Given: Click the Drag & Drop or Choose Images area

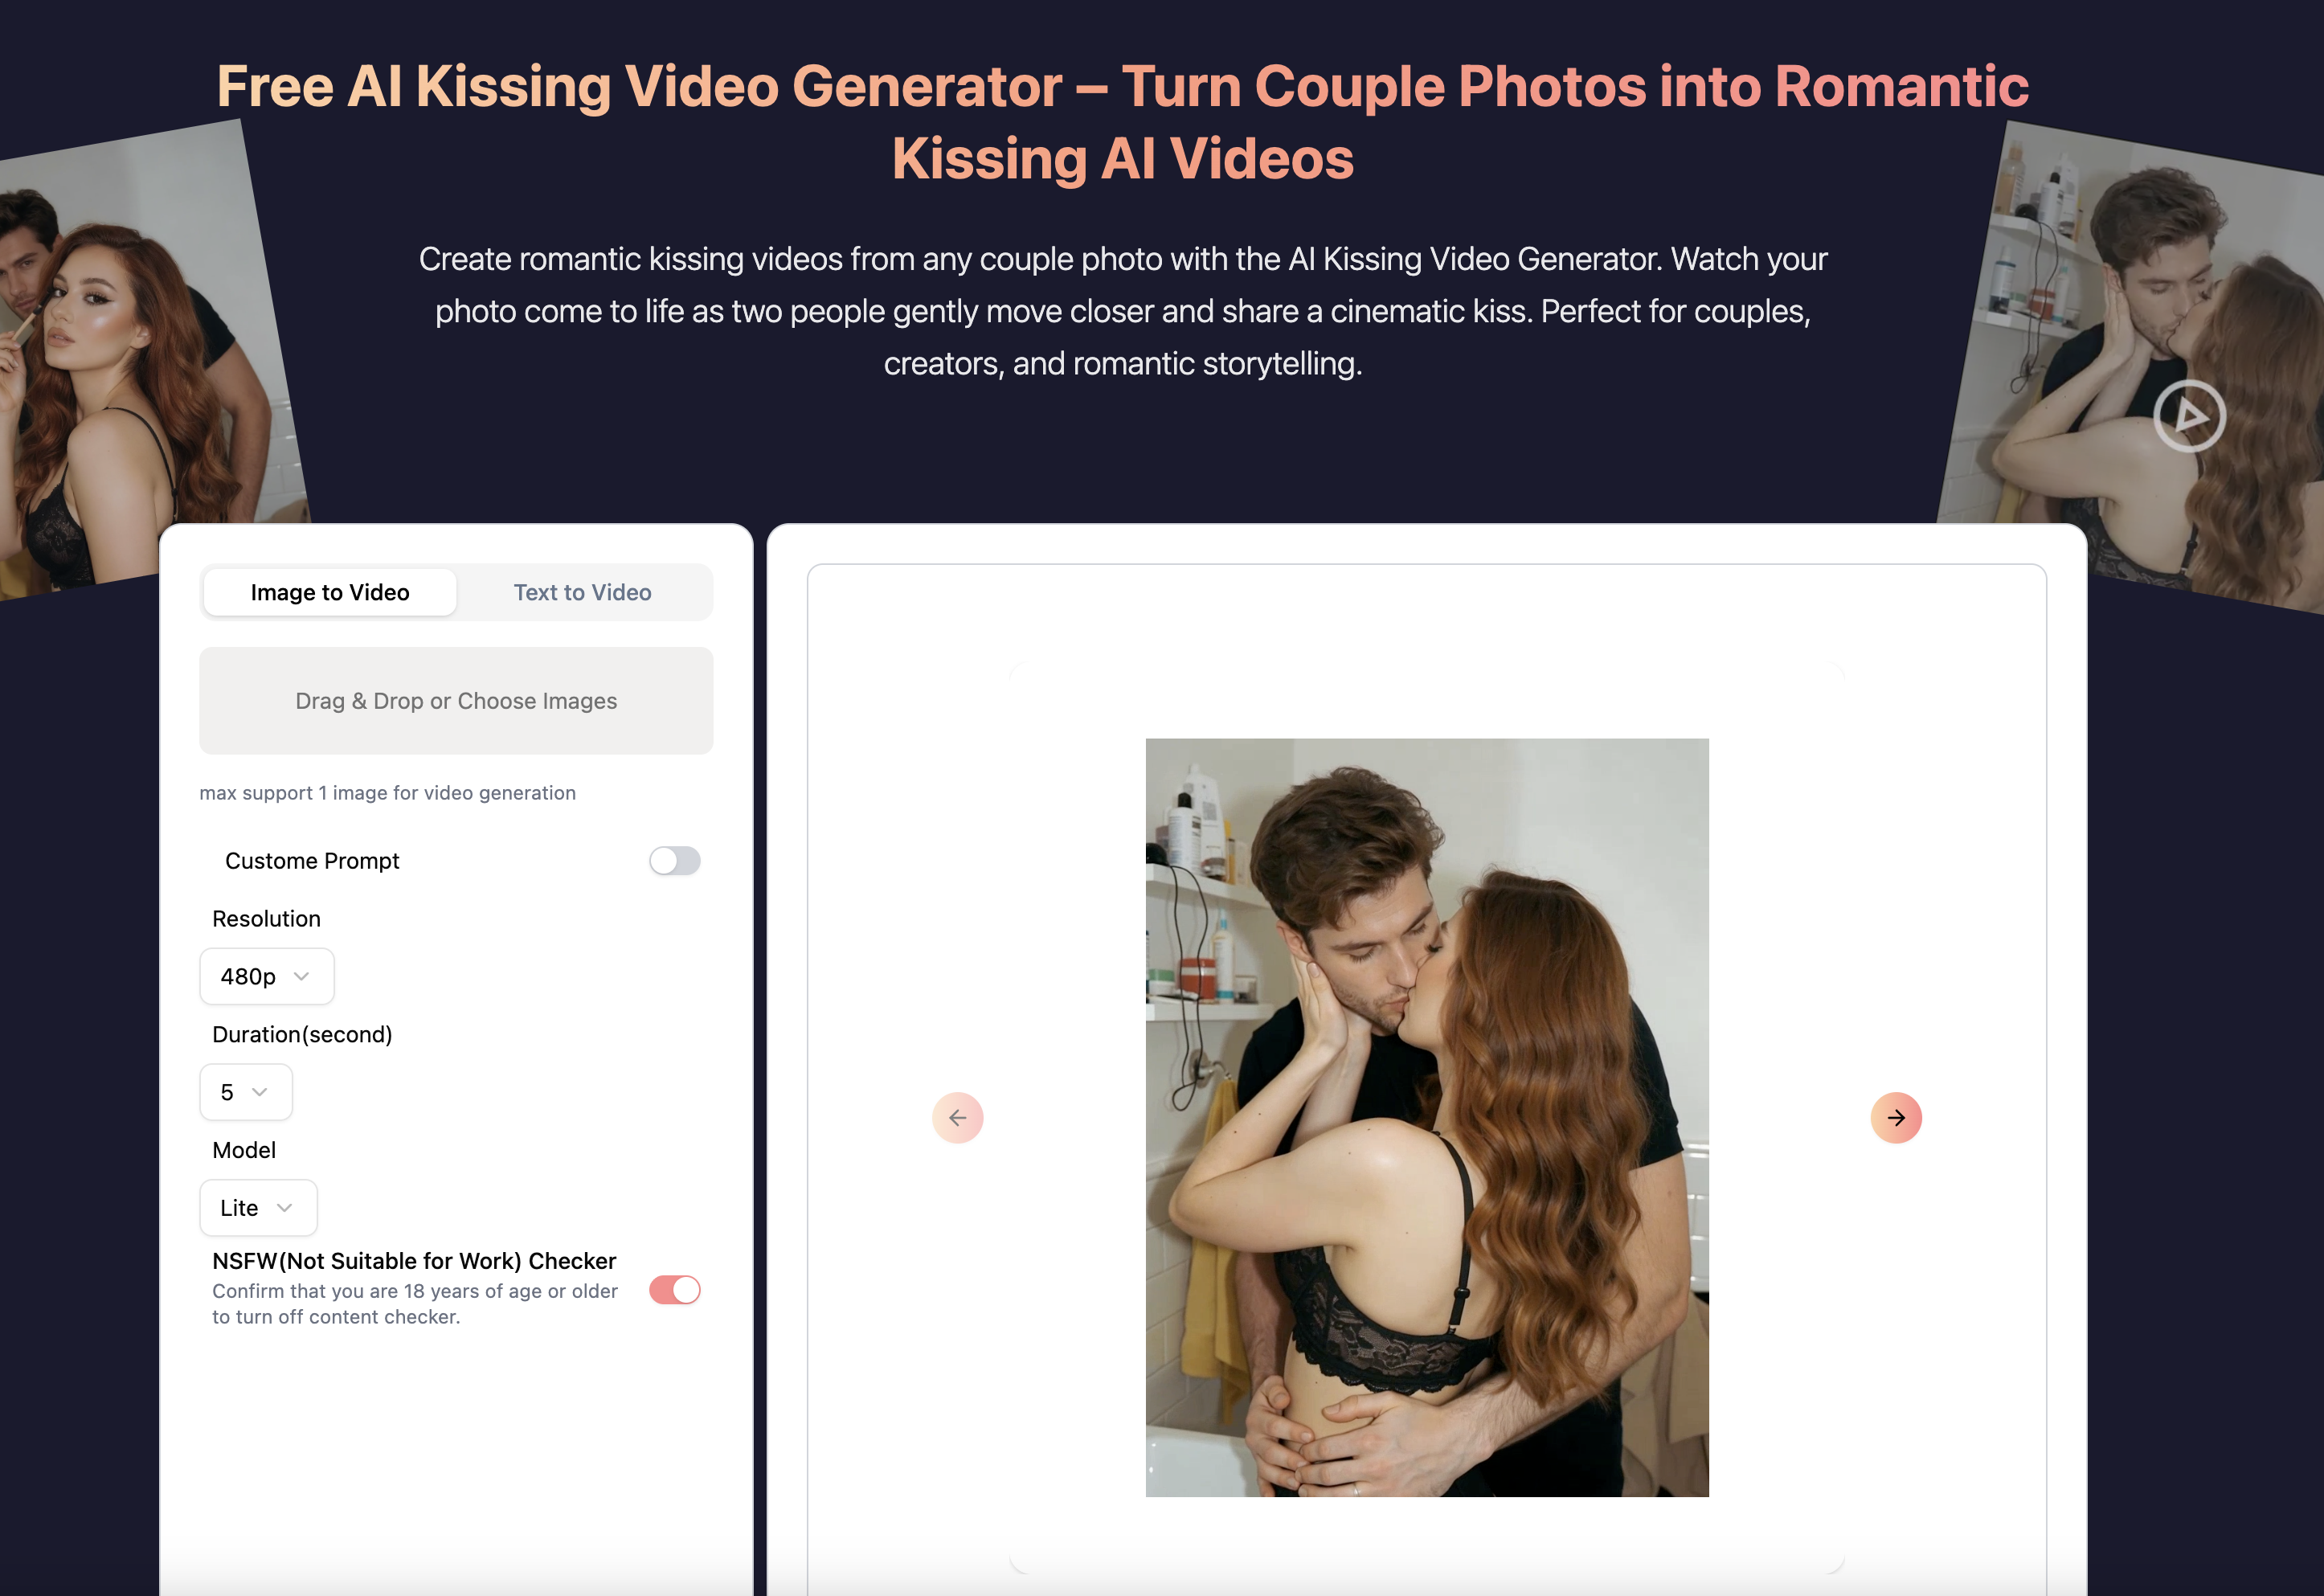Looking at the screenshot, I should [x=456, y=700].
